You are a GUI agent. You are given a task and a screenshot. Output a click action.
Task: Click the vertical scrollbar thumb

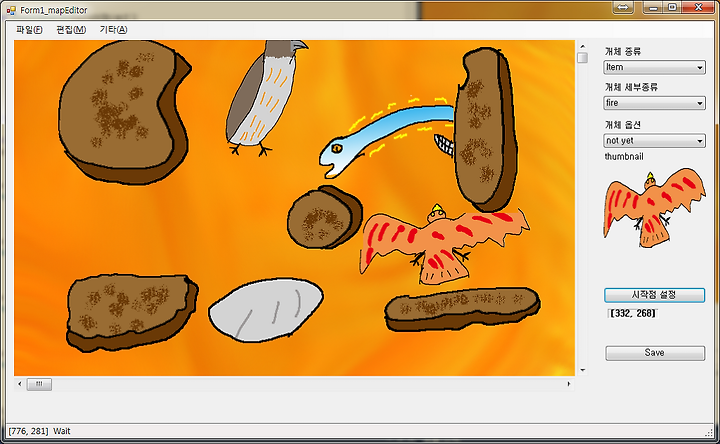(582, 58)
